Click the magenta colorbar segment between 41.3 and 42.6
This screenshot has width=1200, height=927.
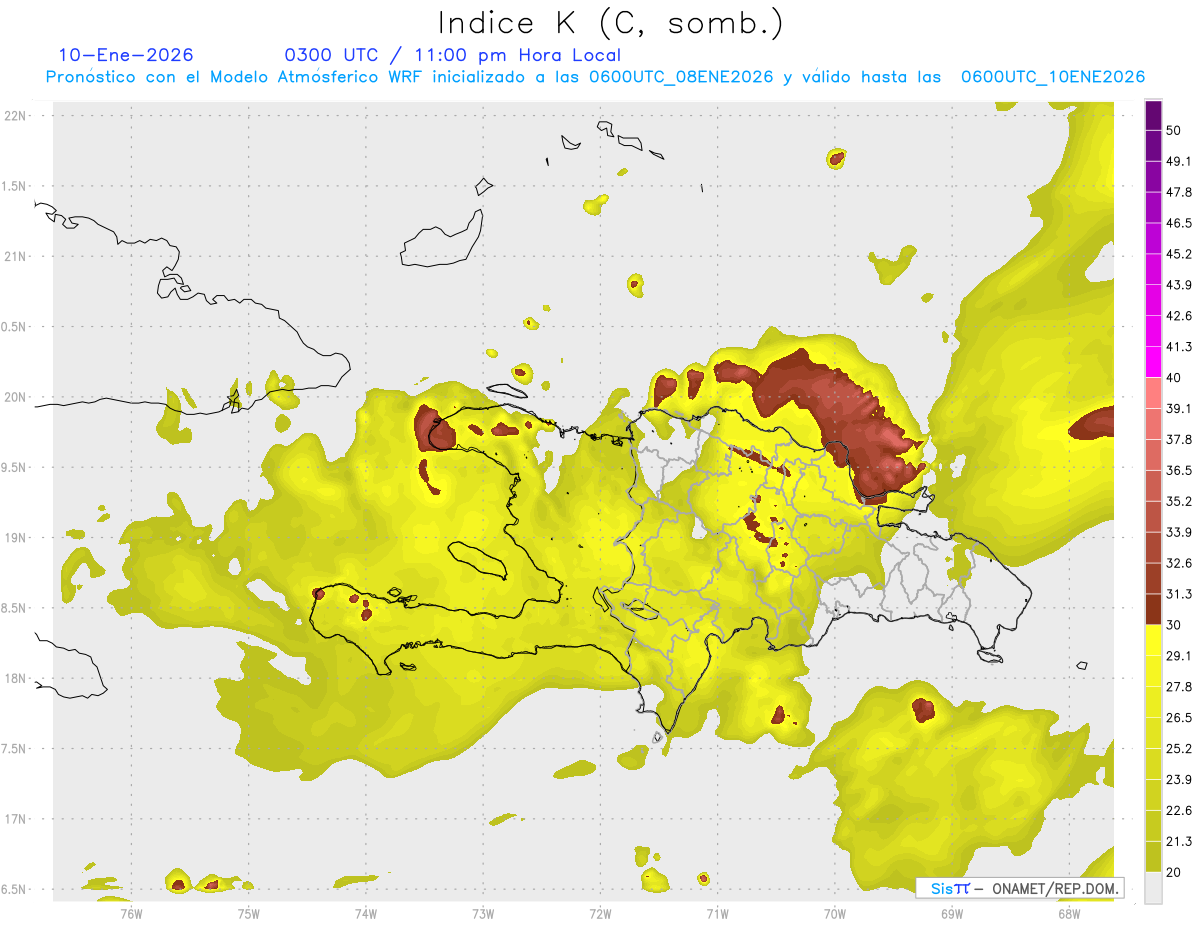click(1153, 331)
